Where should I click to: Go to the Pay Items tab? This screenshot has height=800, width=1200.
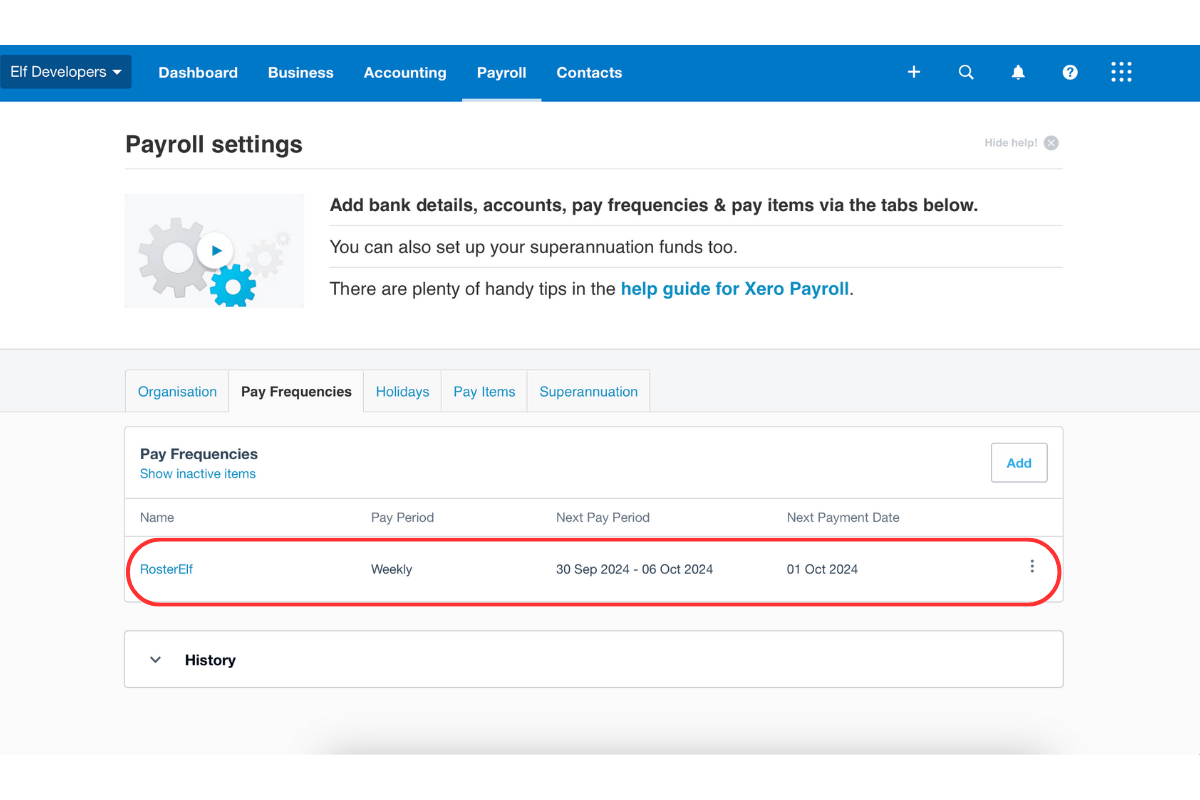click(x=483, y=391)
